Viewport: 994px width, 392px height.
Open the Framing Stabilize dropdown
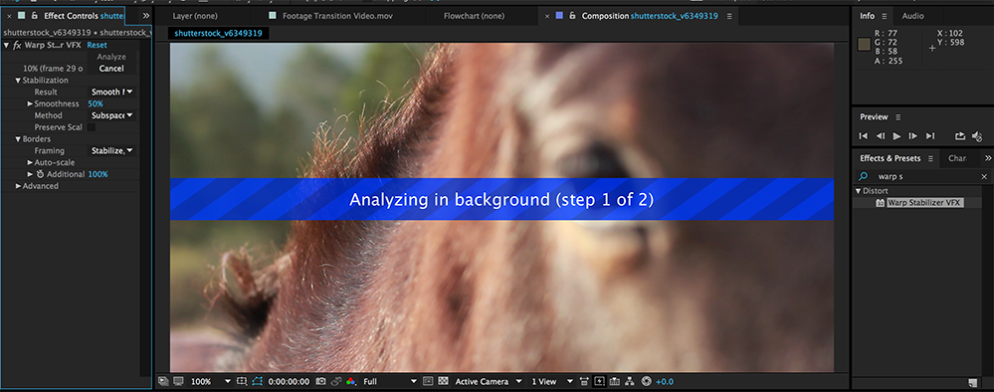point(112,150)
